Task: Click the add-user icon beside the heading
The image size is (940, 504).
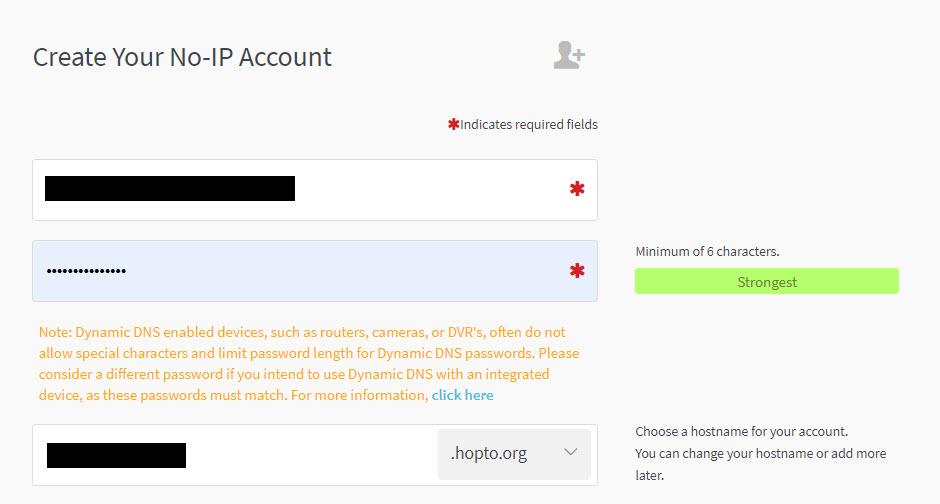Action: 569,55
